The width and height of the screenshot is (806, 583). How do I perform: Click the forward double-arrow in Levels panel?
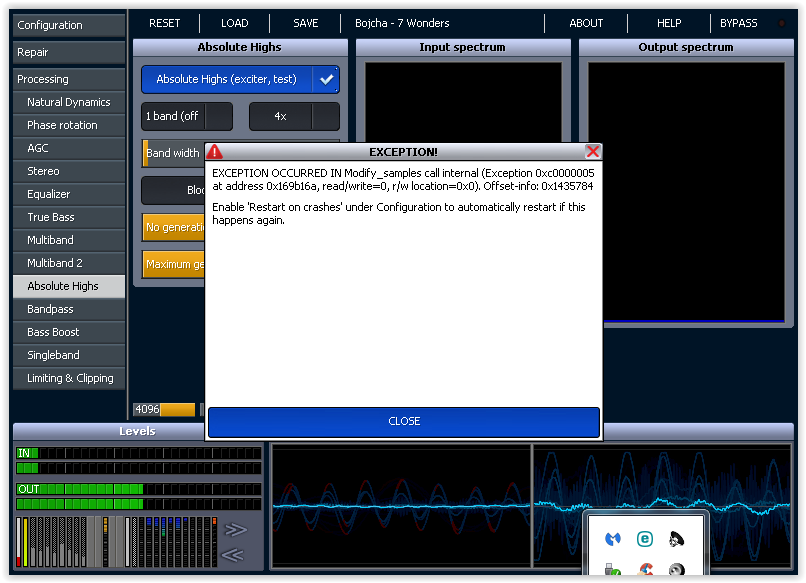click(235, 530)
